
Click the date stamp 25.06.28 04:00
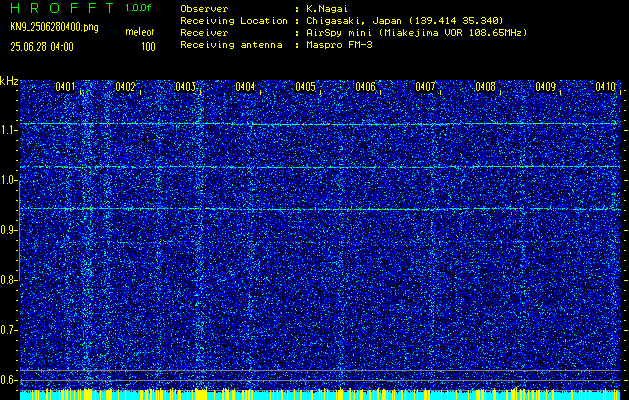[42, 47]
